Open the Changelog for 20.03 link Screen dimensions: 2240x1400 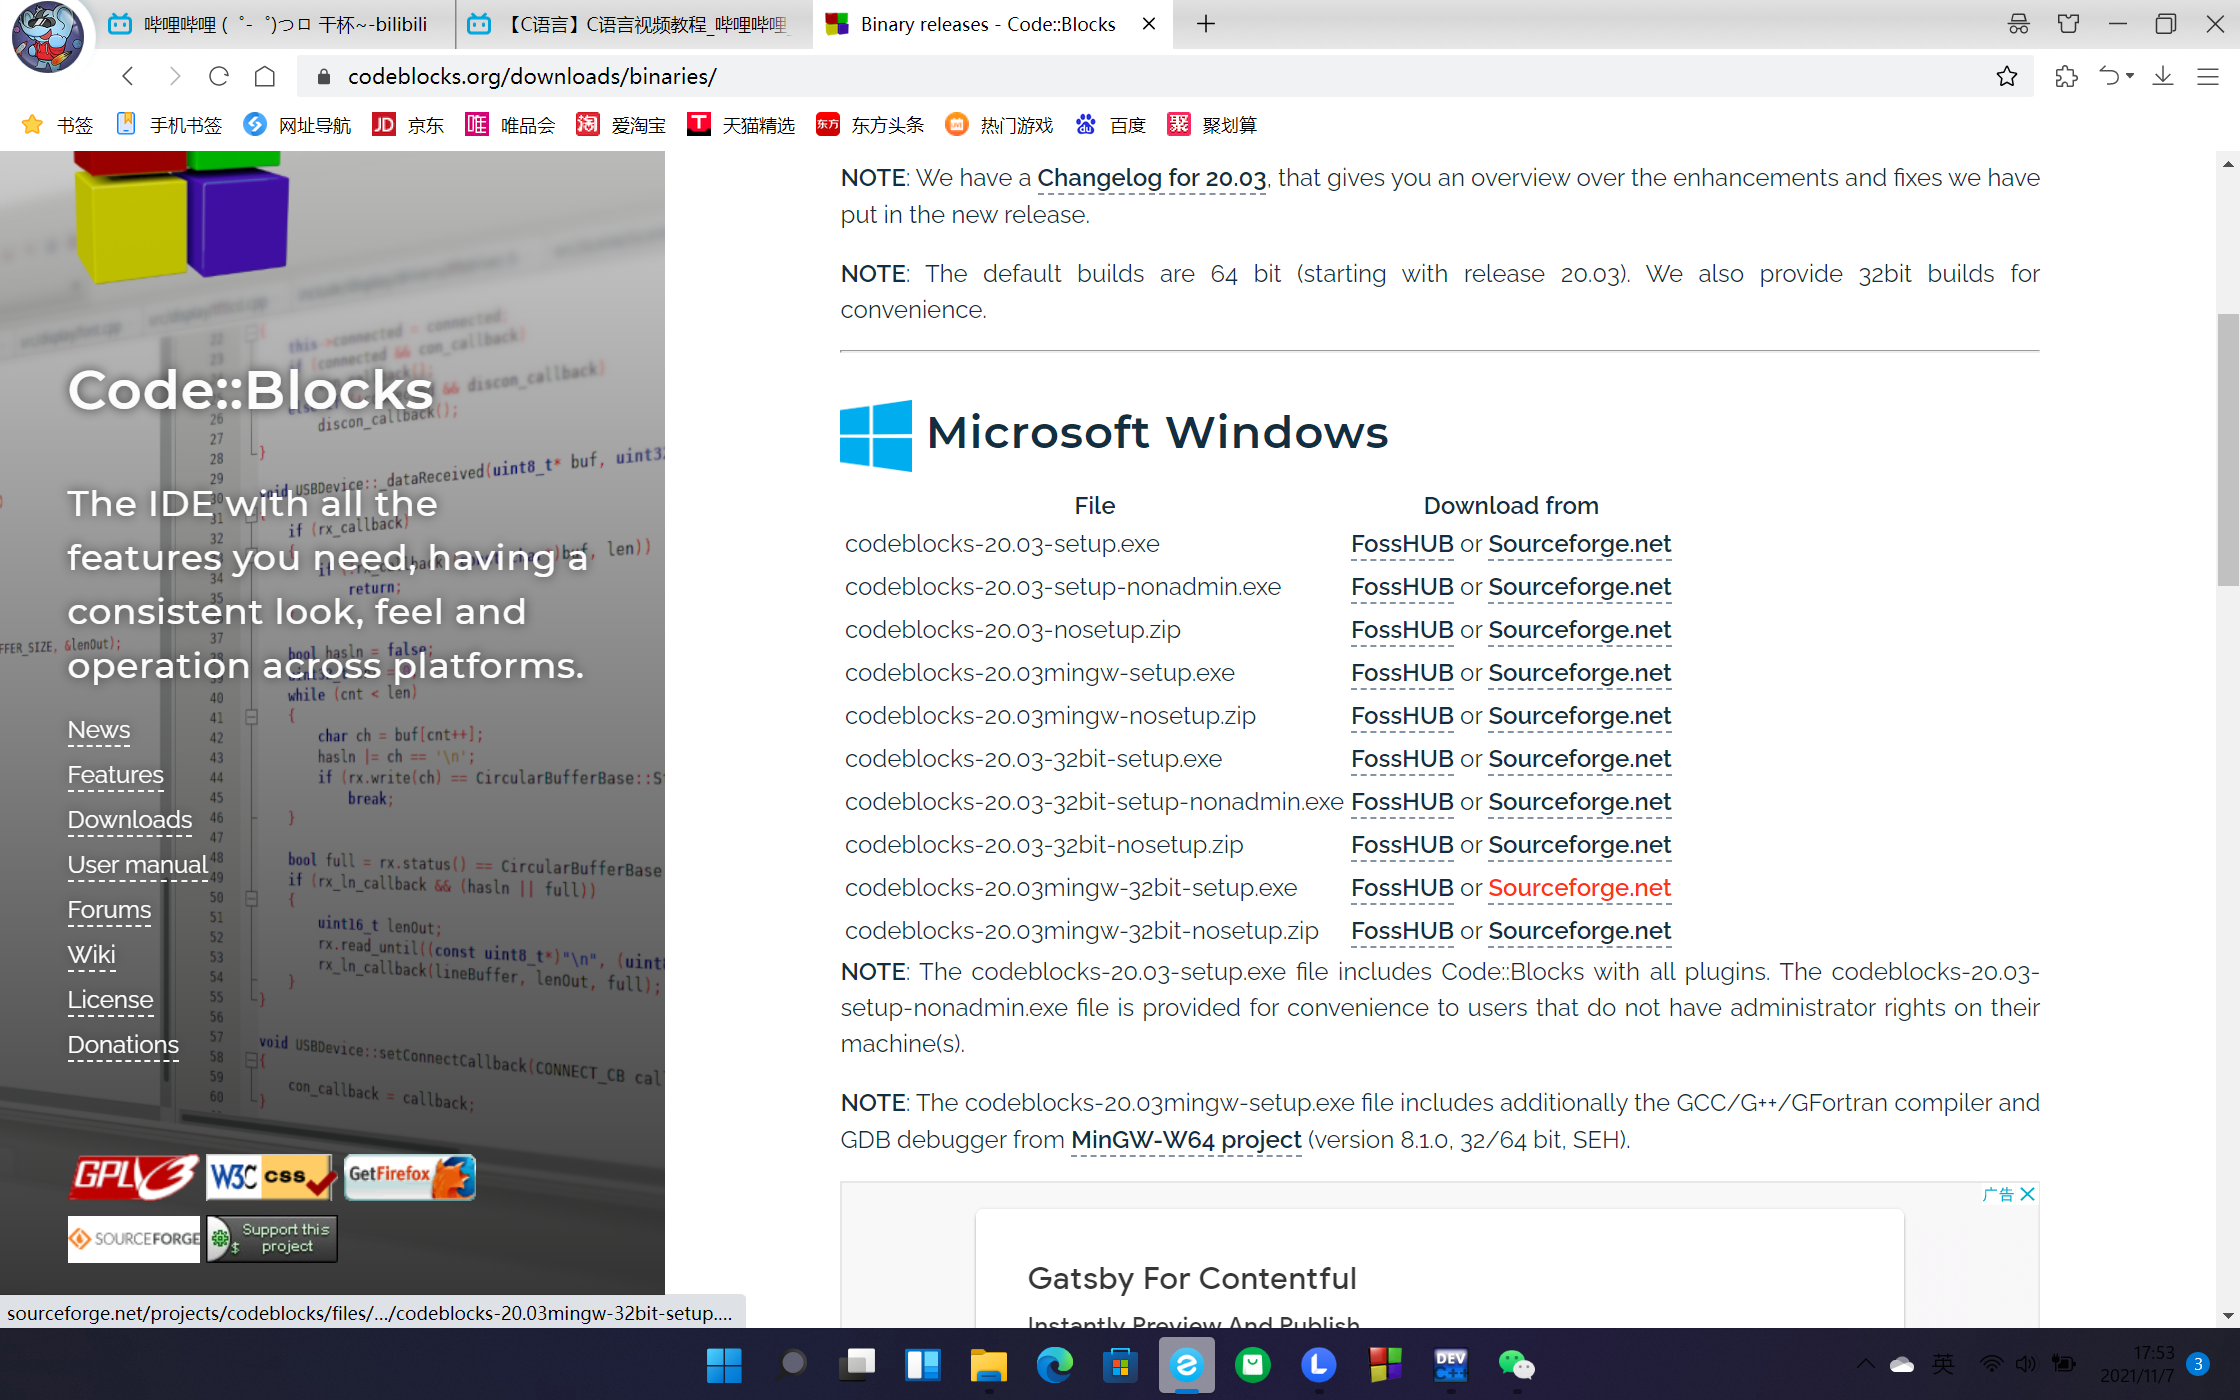tap(1151, 178)
